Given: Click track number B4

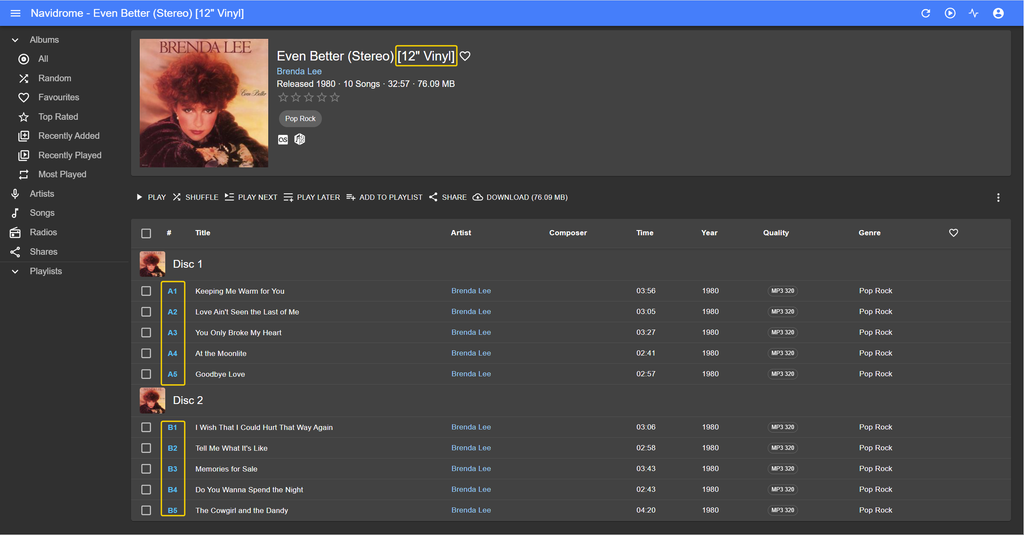Looking at the screenshot, I should pyautogui.click(x=172, y=490).
